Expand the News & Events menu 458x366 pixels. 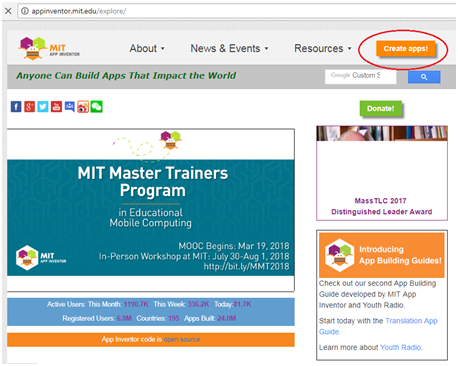click(x=229, y=48)
